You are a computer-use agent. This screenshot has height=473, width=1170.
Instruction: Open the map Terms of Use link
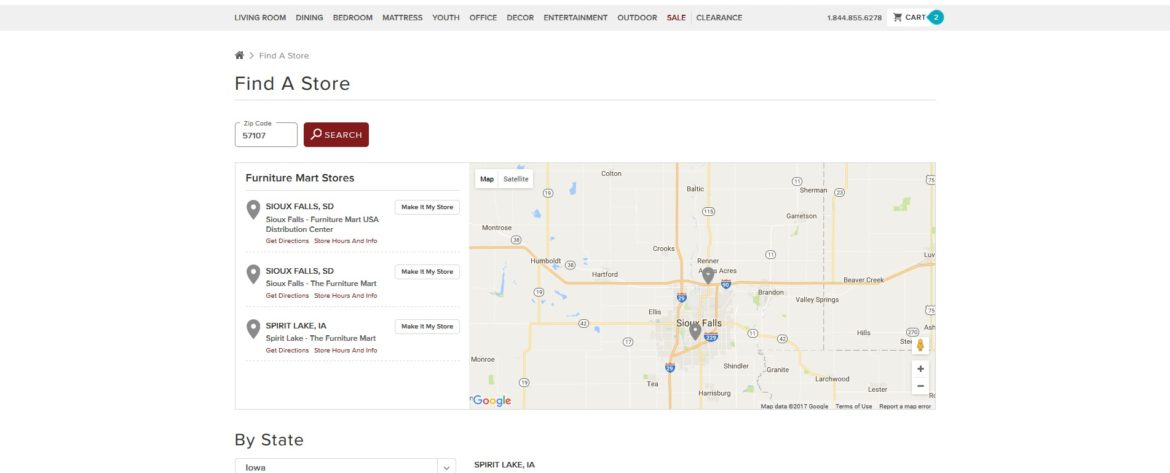pyautogui.click(x=854, y=406)
